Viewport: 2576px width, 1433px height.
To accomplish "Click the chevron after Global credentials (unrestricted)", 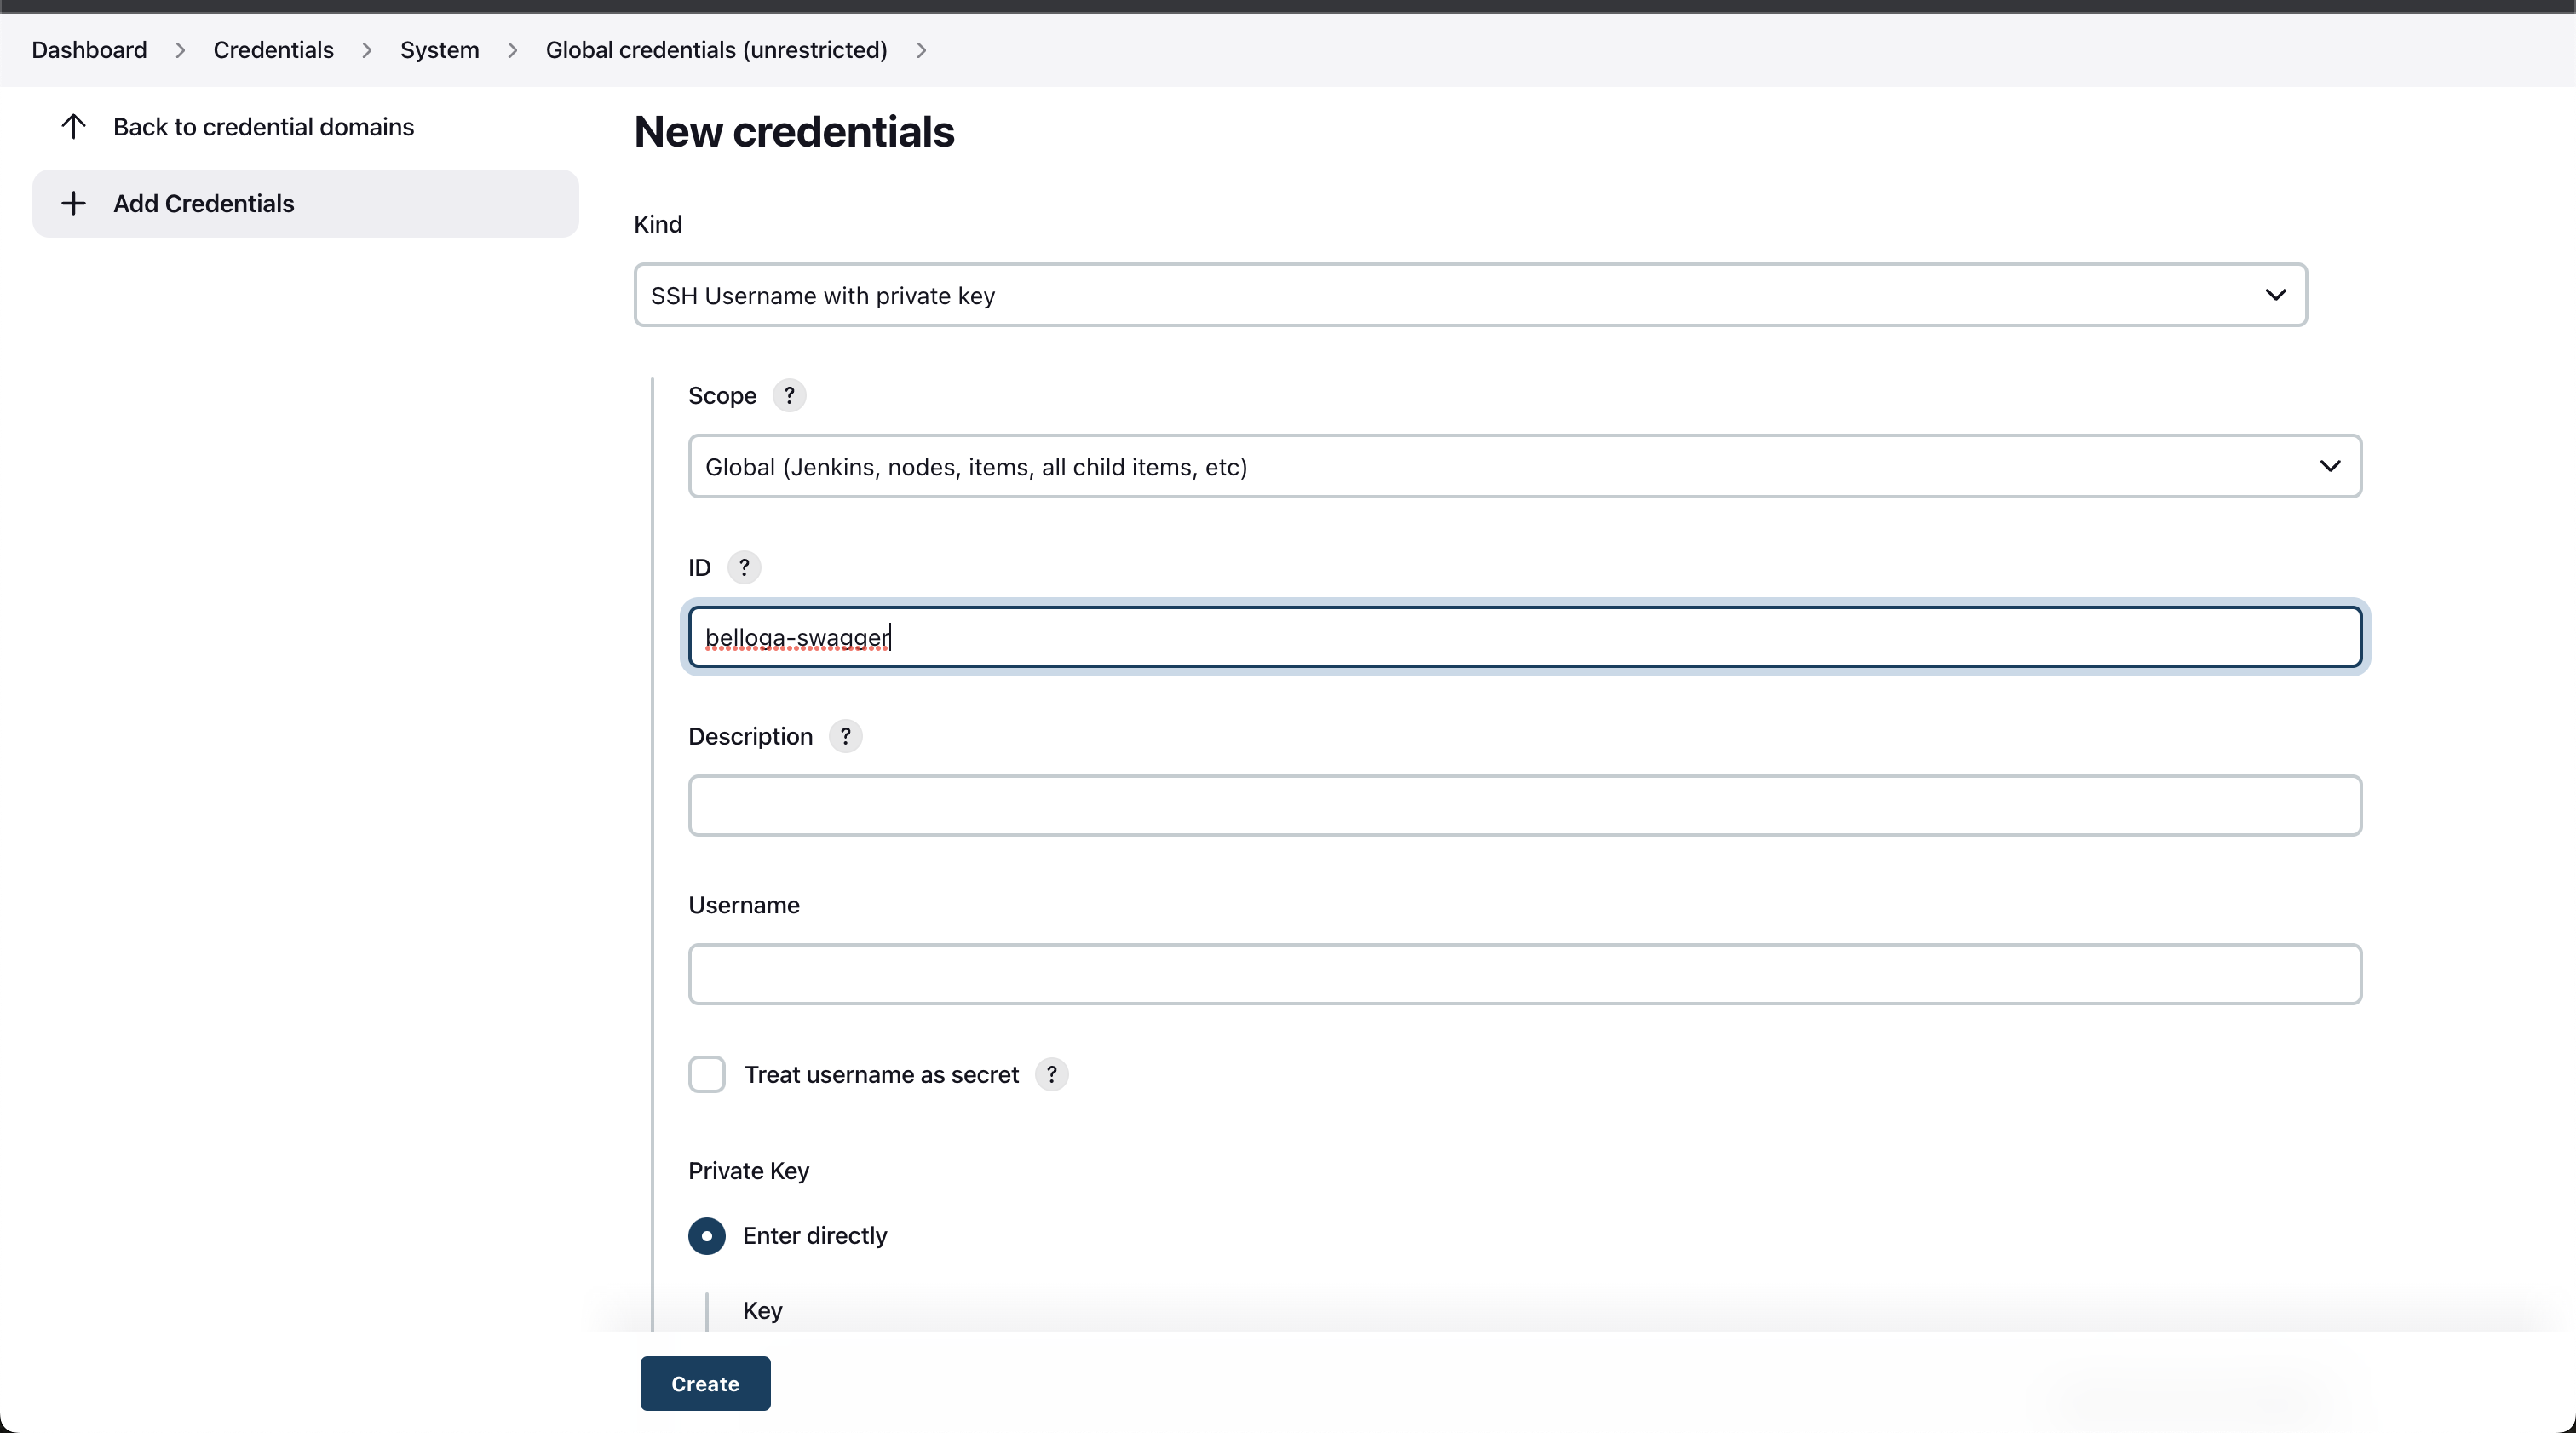I will point(921,50).
